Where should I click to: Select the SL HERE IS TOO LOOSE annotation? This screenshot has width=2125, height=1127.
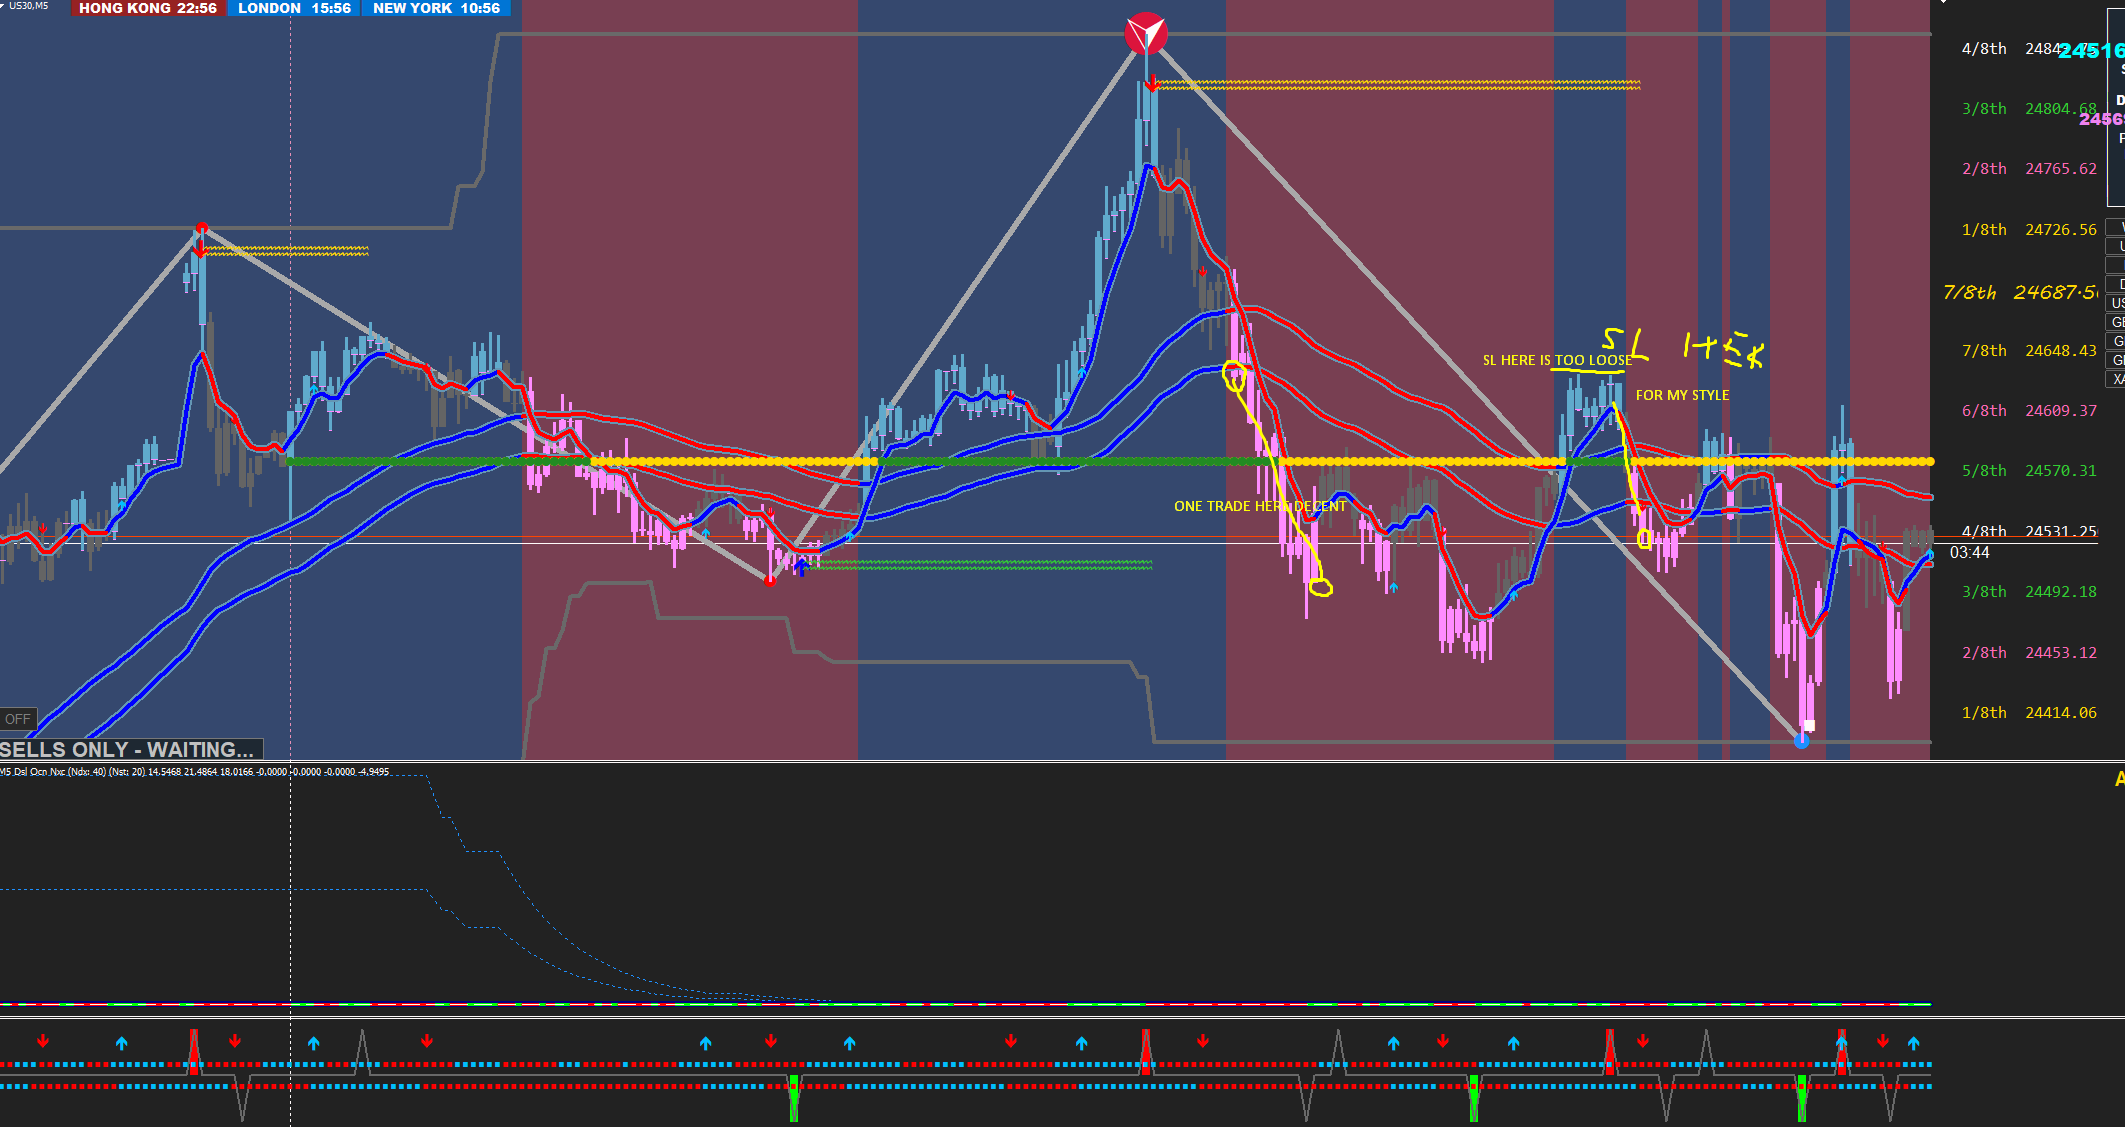click(x=1556, y=360)
